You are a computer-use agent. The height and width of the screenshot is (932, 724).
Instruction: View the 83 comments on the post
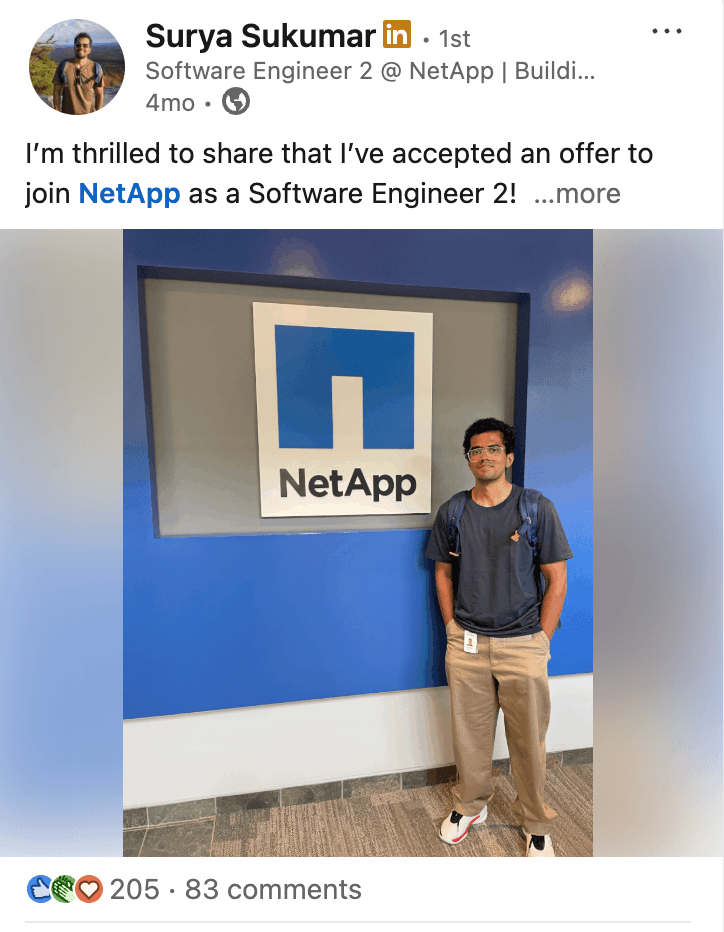(273, 890)
